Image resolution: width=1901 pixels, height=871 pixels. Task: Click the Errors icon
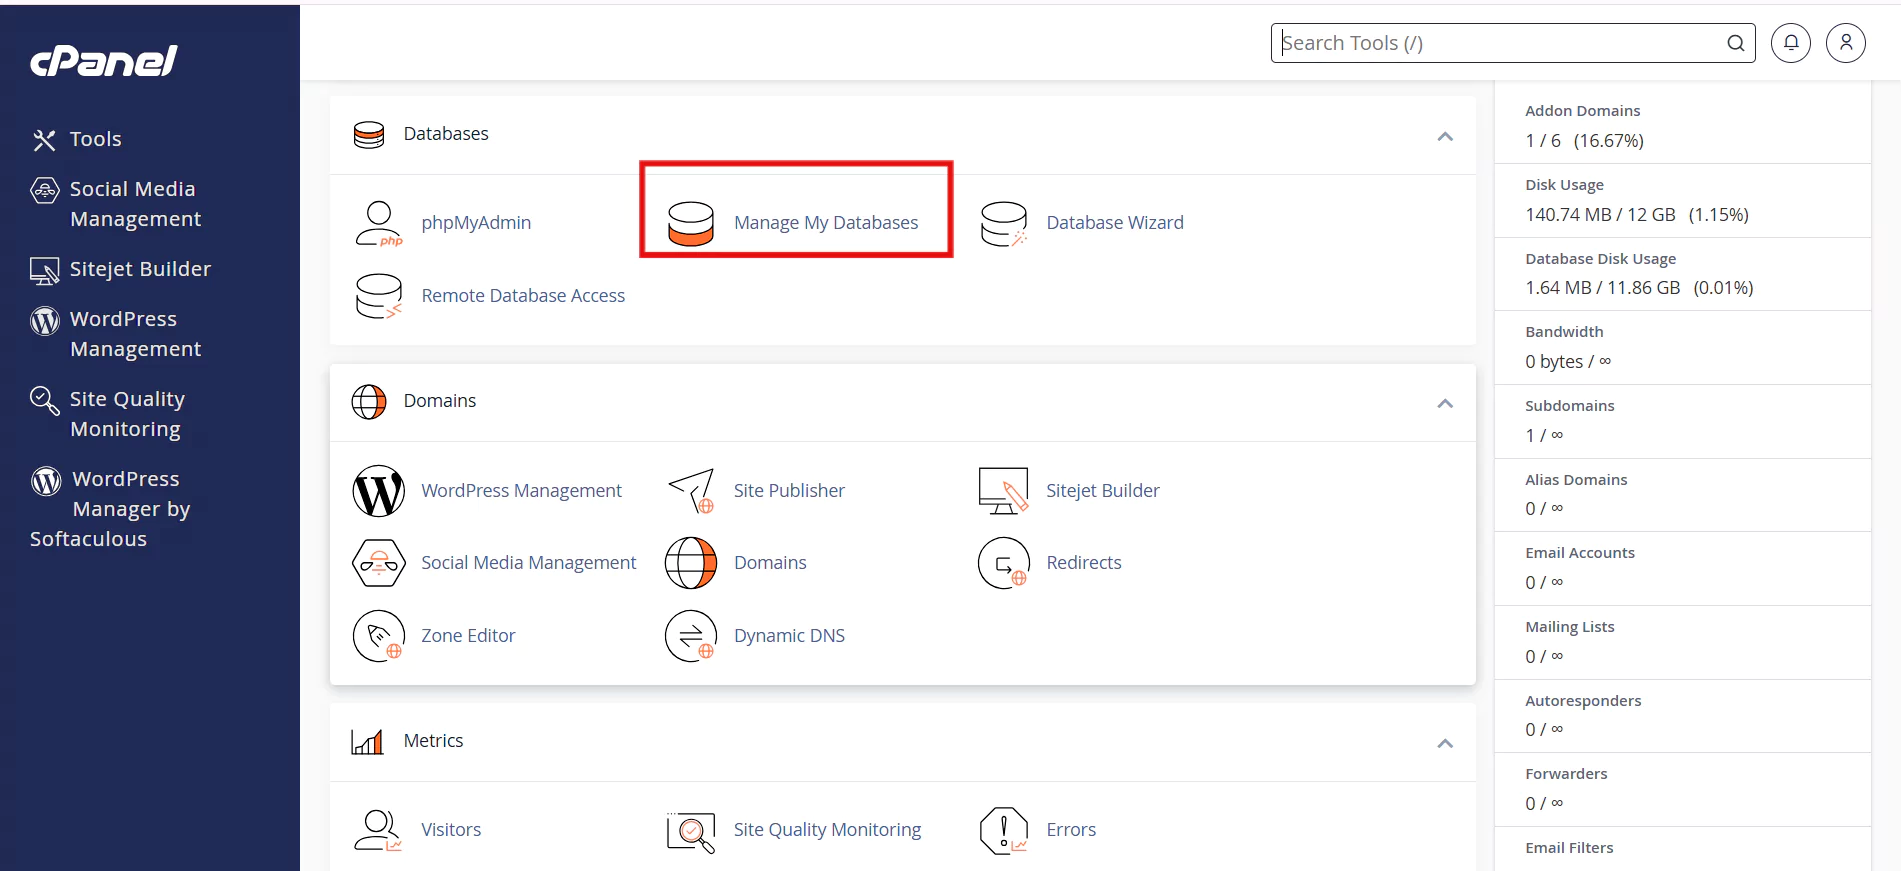click(1004, 831)
